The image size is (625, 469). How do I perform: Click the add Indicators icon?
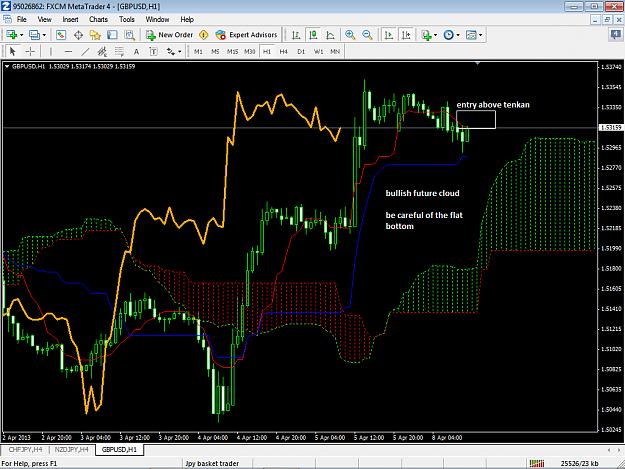click(x=426, y=35)
